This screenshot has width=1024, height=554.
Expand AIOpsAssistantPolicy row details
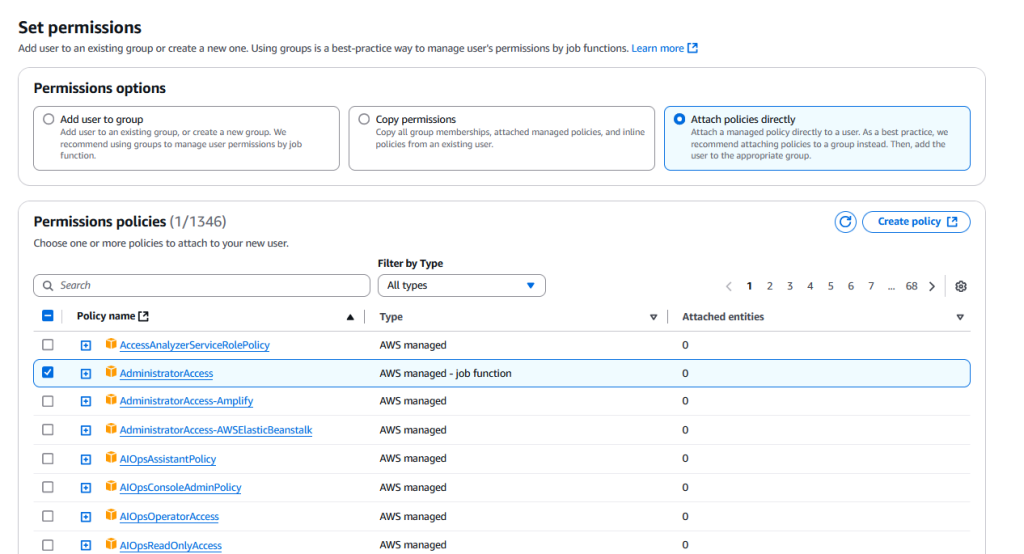[86, 459]
